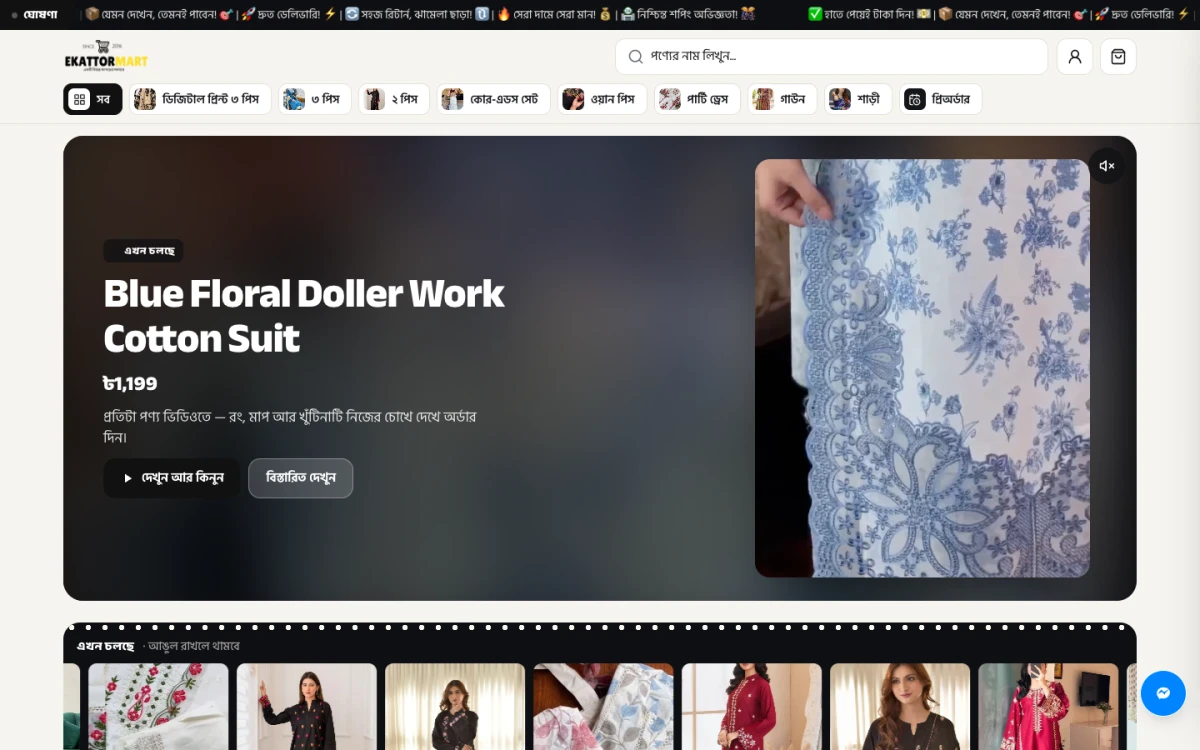Click the "ঘোষণা" announcement label

click(40, 15)
